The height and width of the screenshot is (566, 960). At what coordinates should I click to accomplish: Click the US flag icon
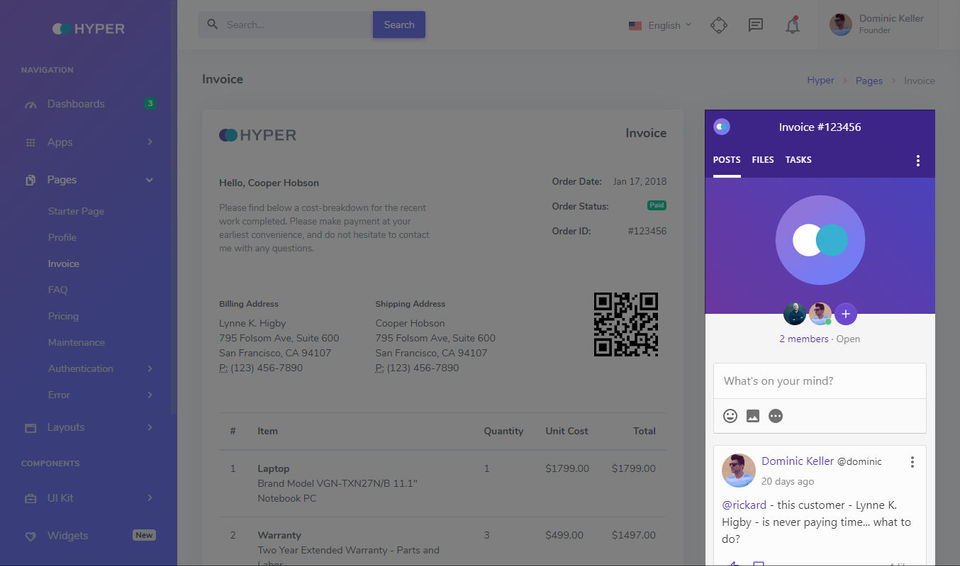click(x=635, y=26)
